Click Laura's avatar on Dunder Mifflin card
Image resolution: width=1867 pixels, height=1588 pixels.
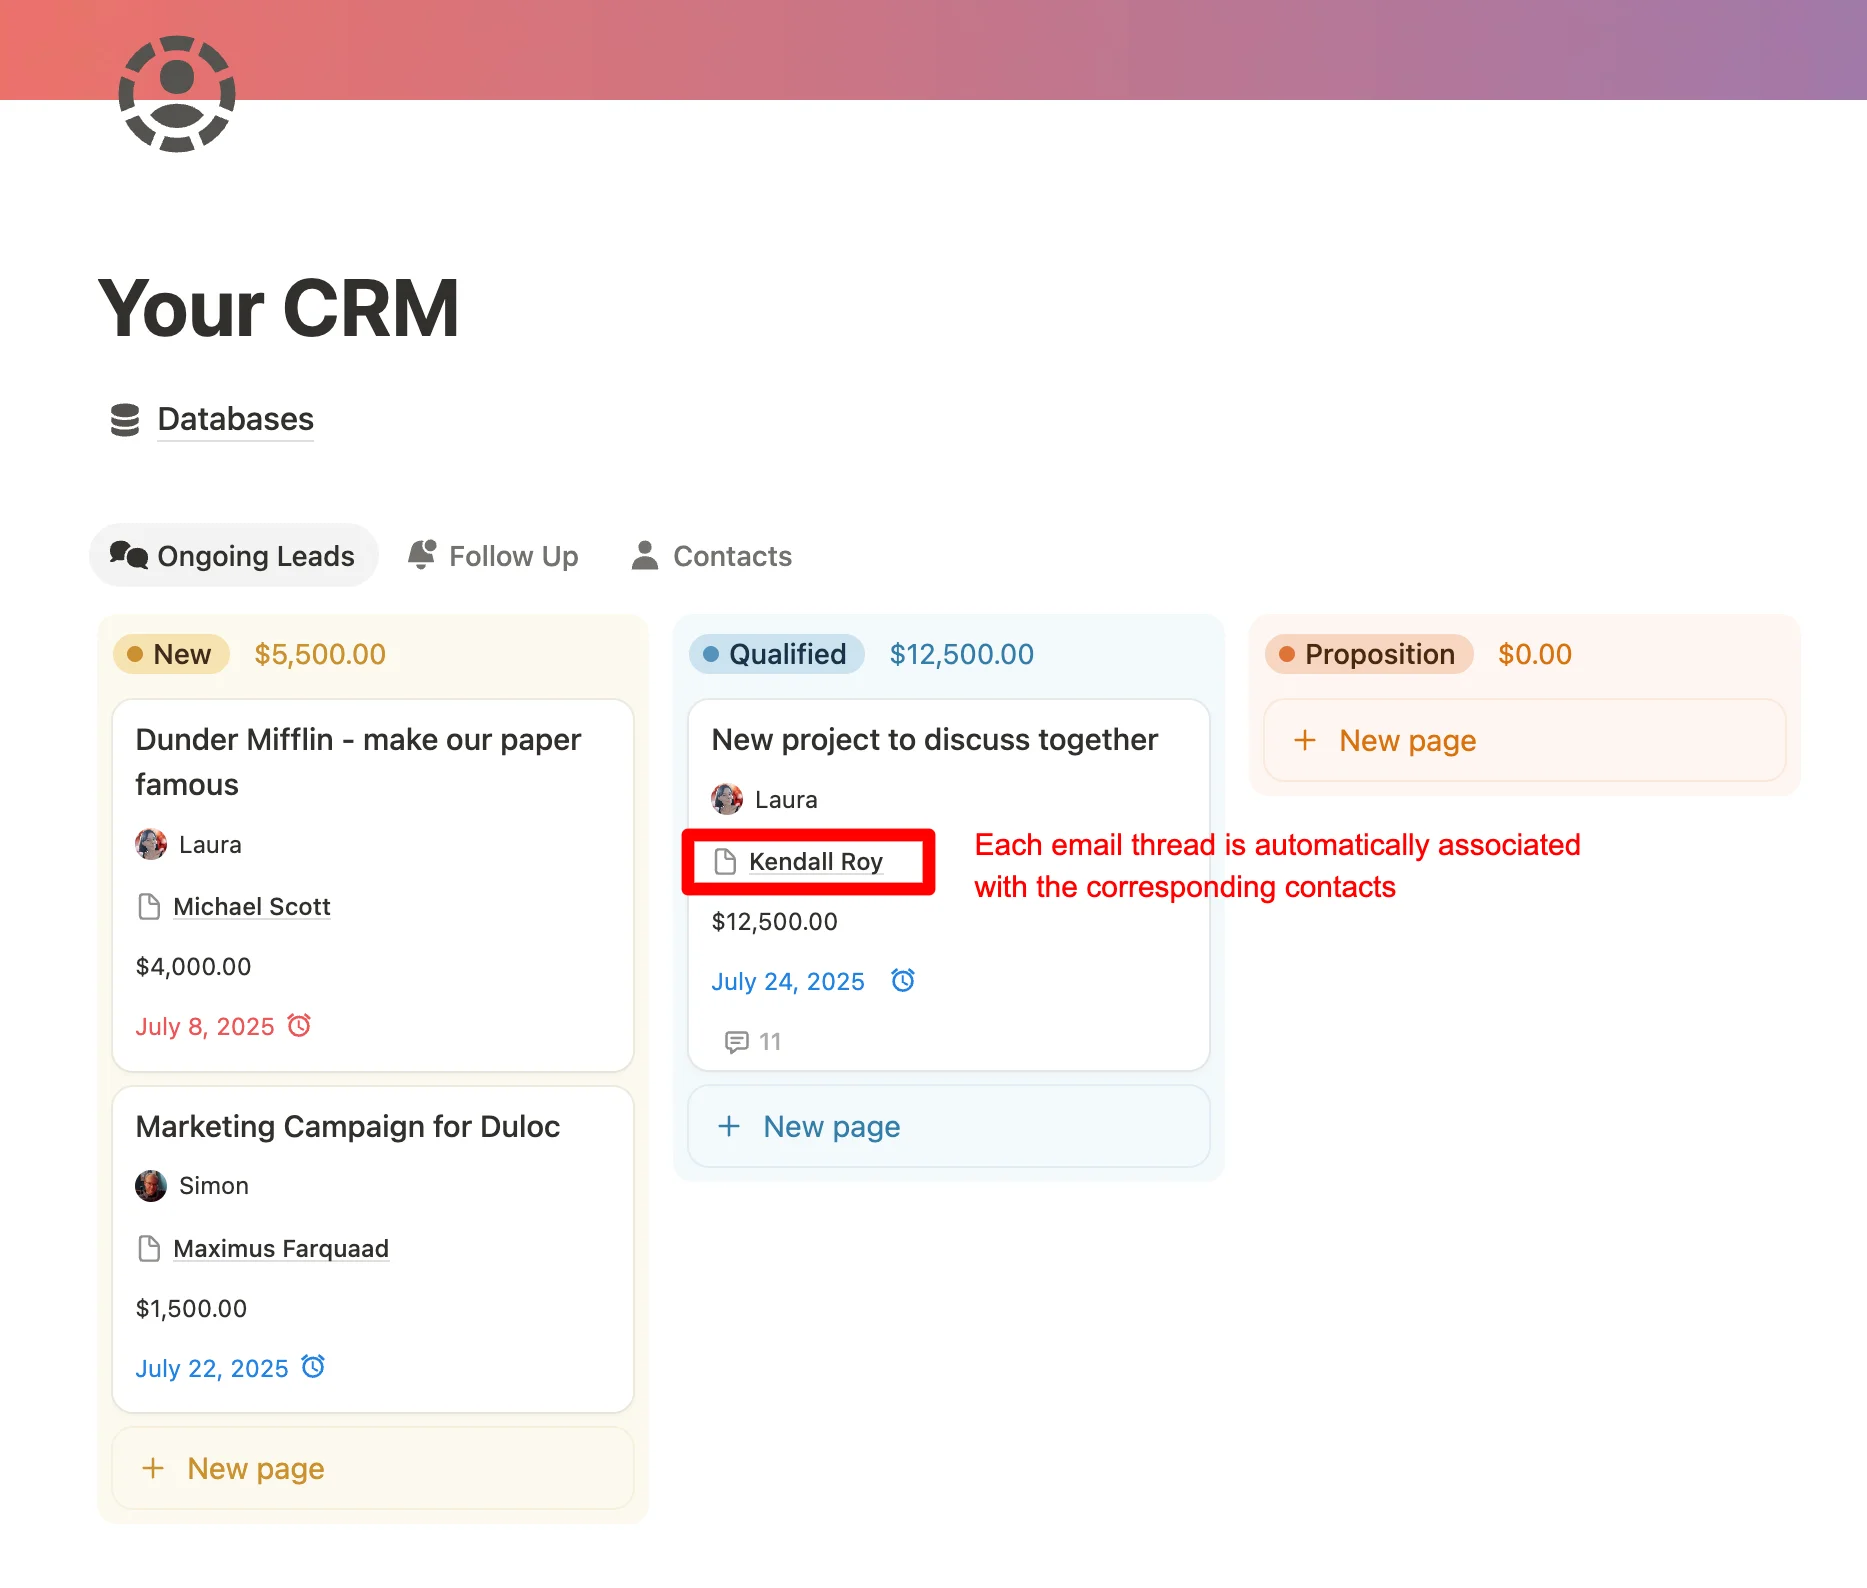[x=151, y=844]
